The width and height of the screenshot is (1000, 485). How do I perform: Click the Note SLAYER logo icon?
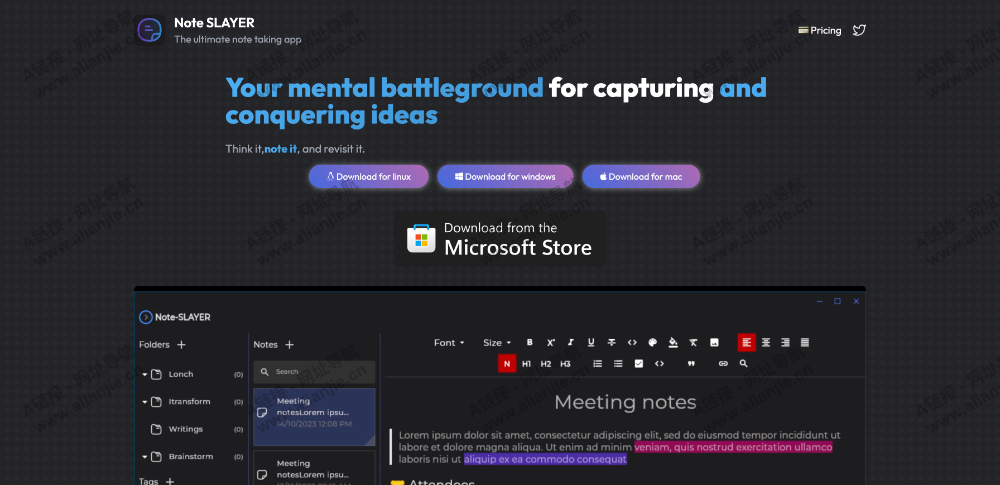click(149, 30)
